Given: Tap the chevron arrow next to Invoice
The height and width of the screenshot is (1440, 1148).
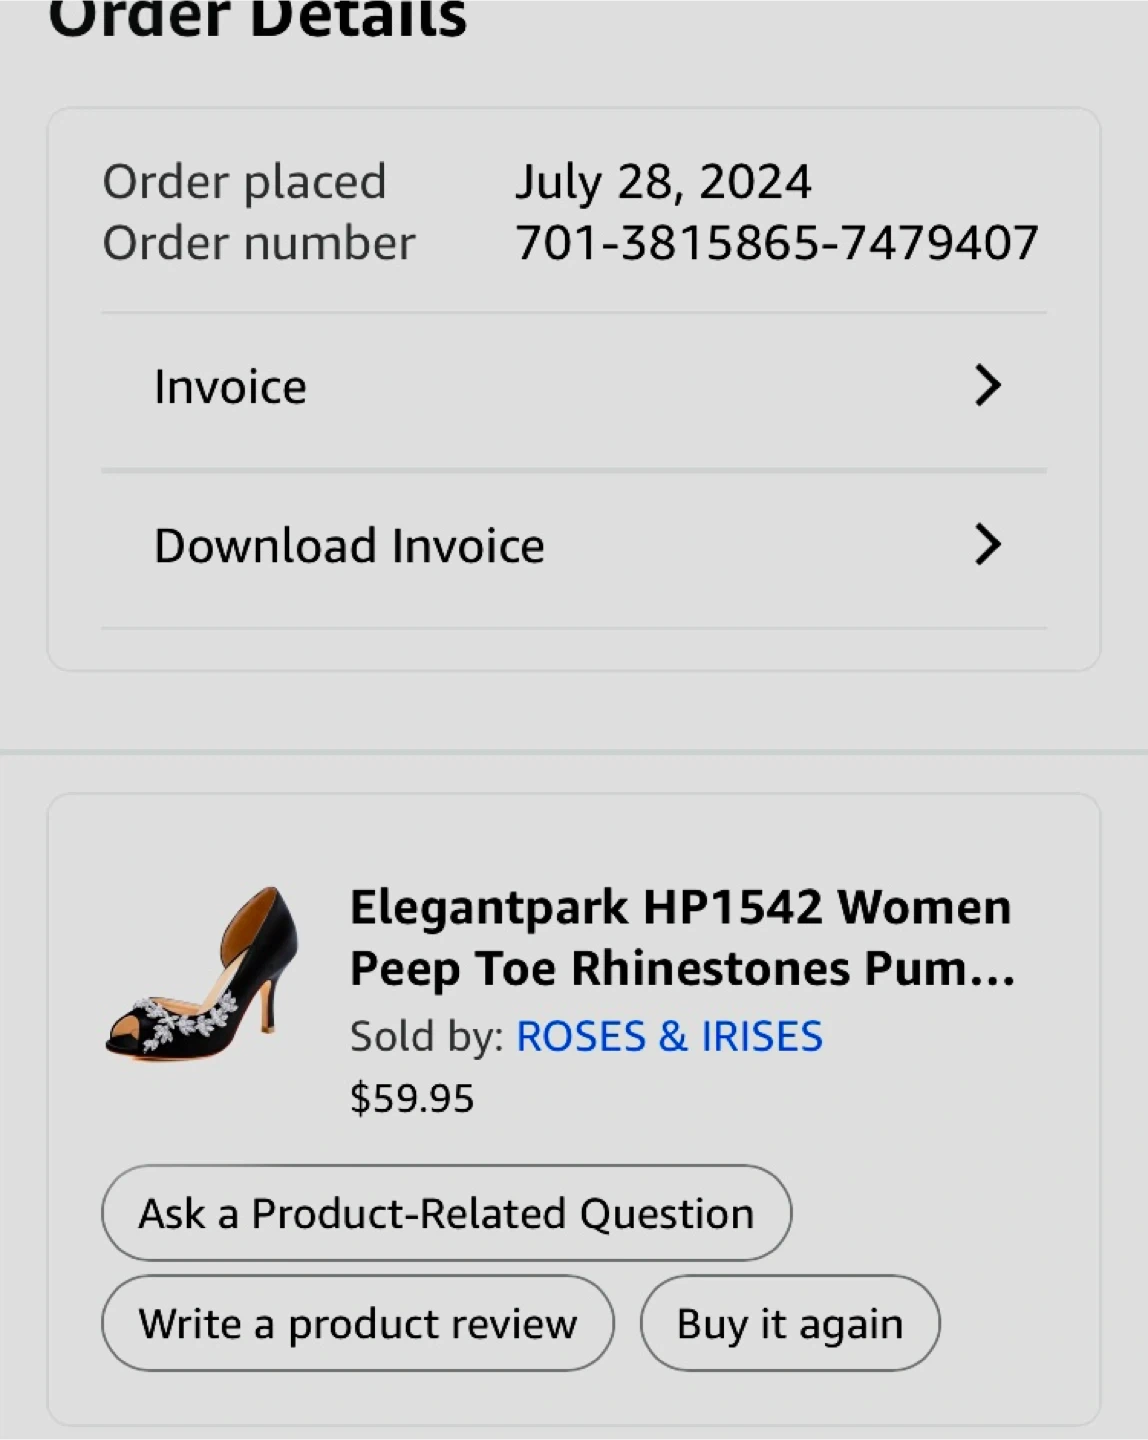Looking at the screenshot, I should (987, 386).
